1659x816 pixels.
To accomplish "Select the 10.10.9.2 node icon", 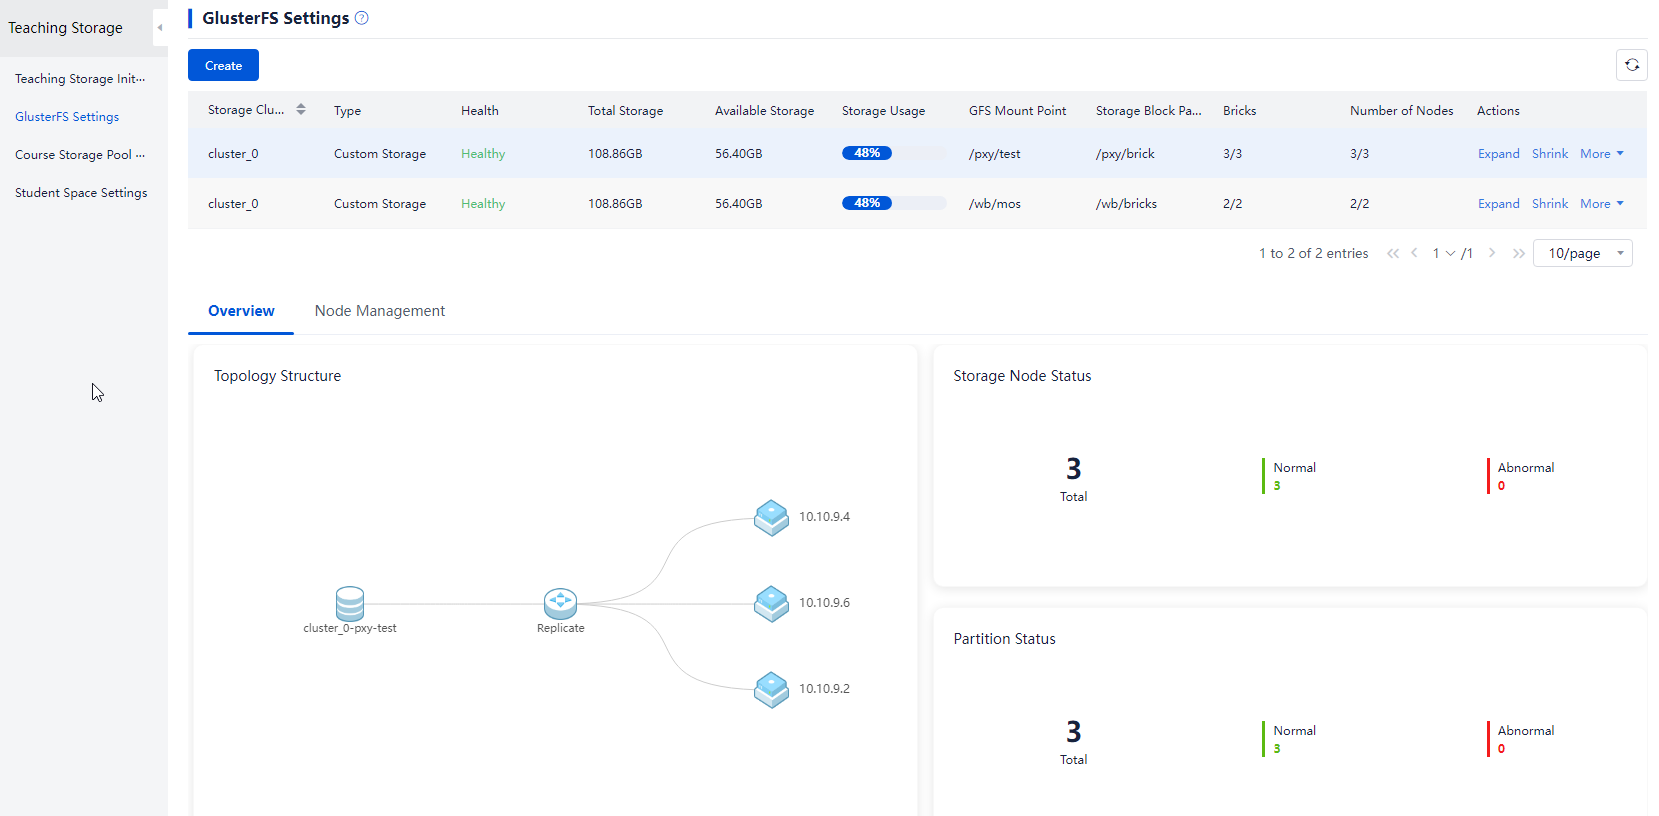I will pyautogui.click(x=771, y=690).
